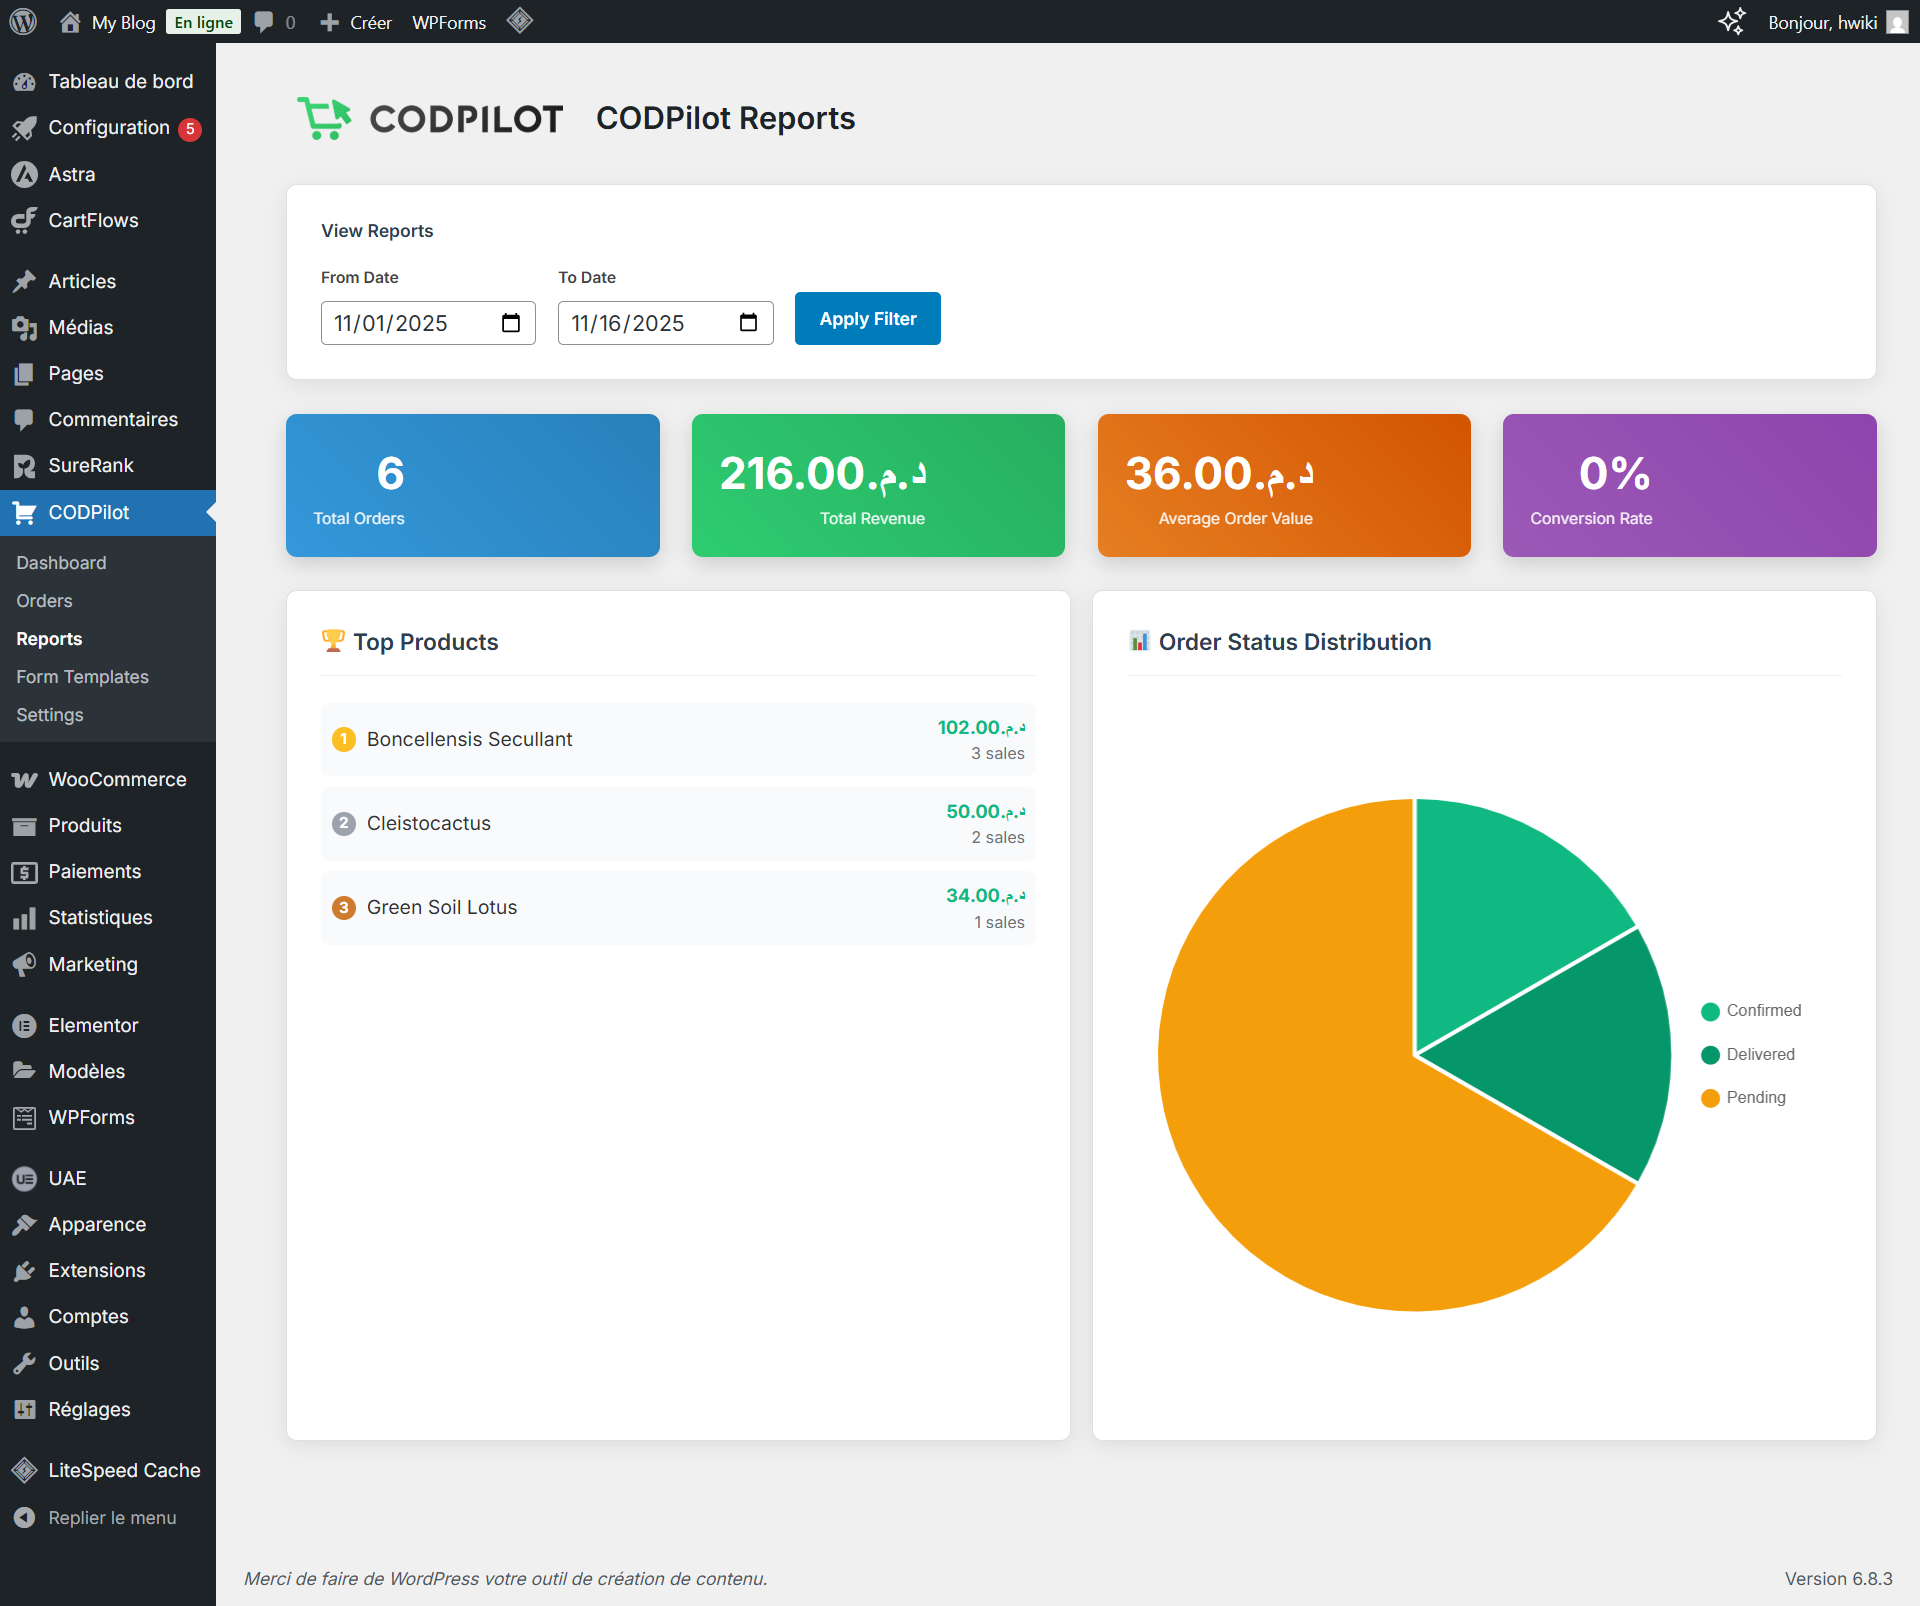Open the Elementor sidebar menu

[x=93, y=1025]
